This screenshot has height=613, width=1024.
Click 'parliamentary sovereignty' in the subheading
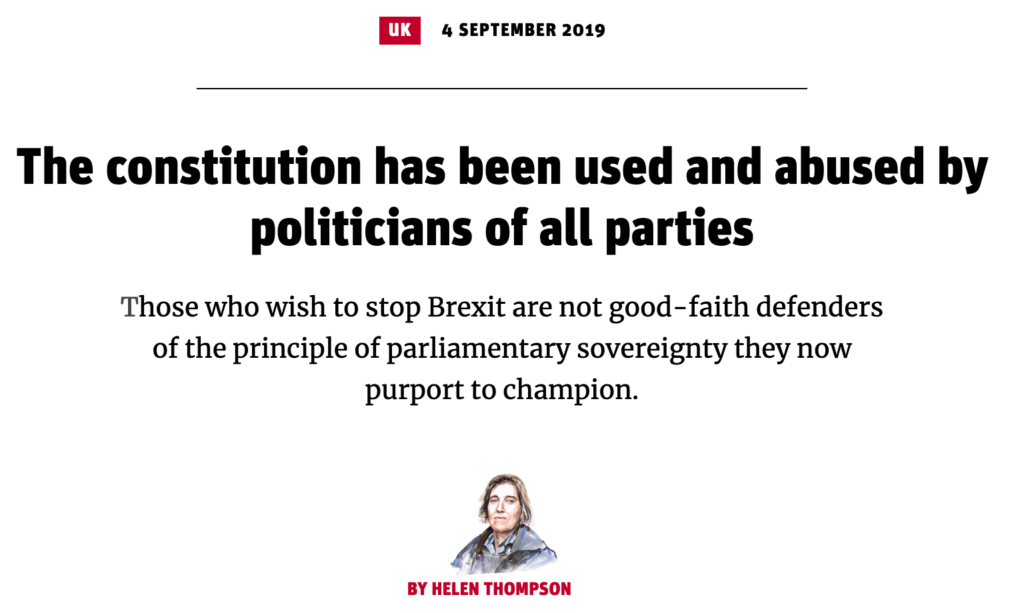(556, 349)
